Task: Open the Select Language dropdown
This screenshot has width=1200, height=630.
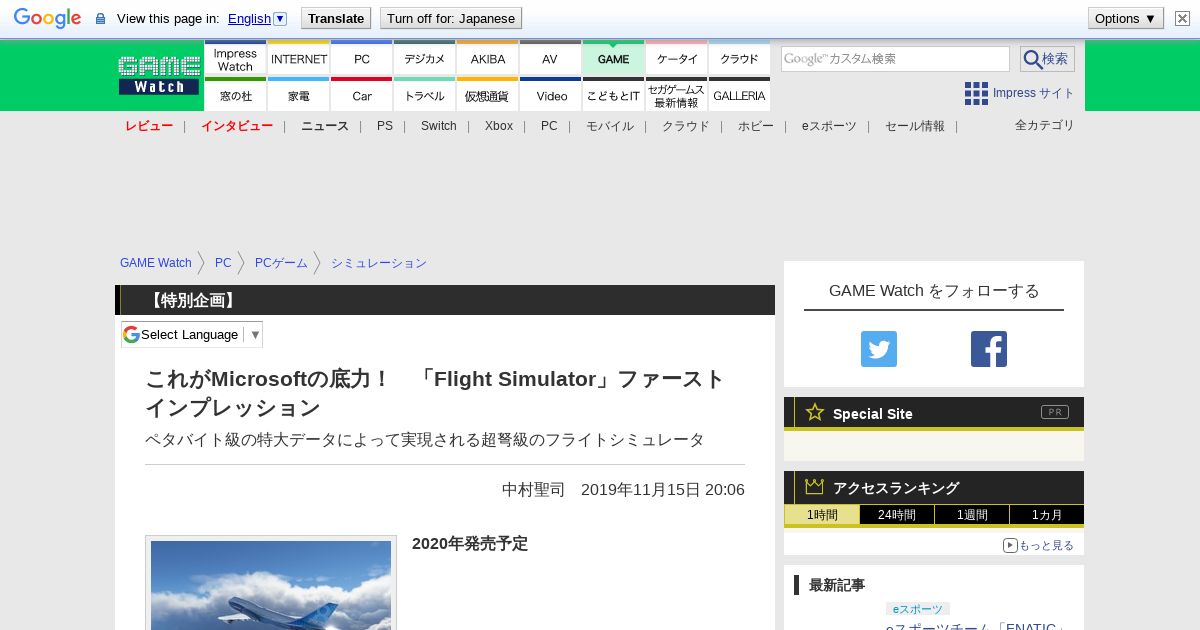Action: (x=192, y=334)
